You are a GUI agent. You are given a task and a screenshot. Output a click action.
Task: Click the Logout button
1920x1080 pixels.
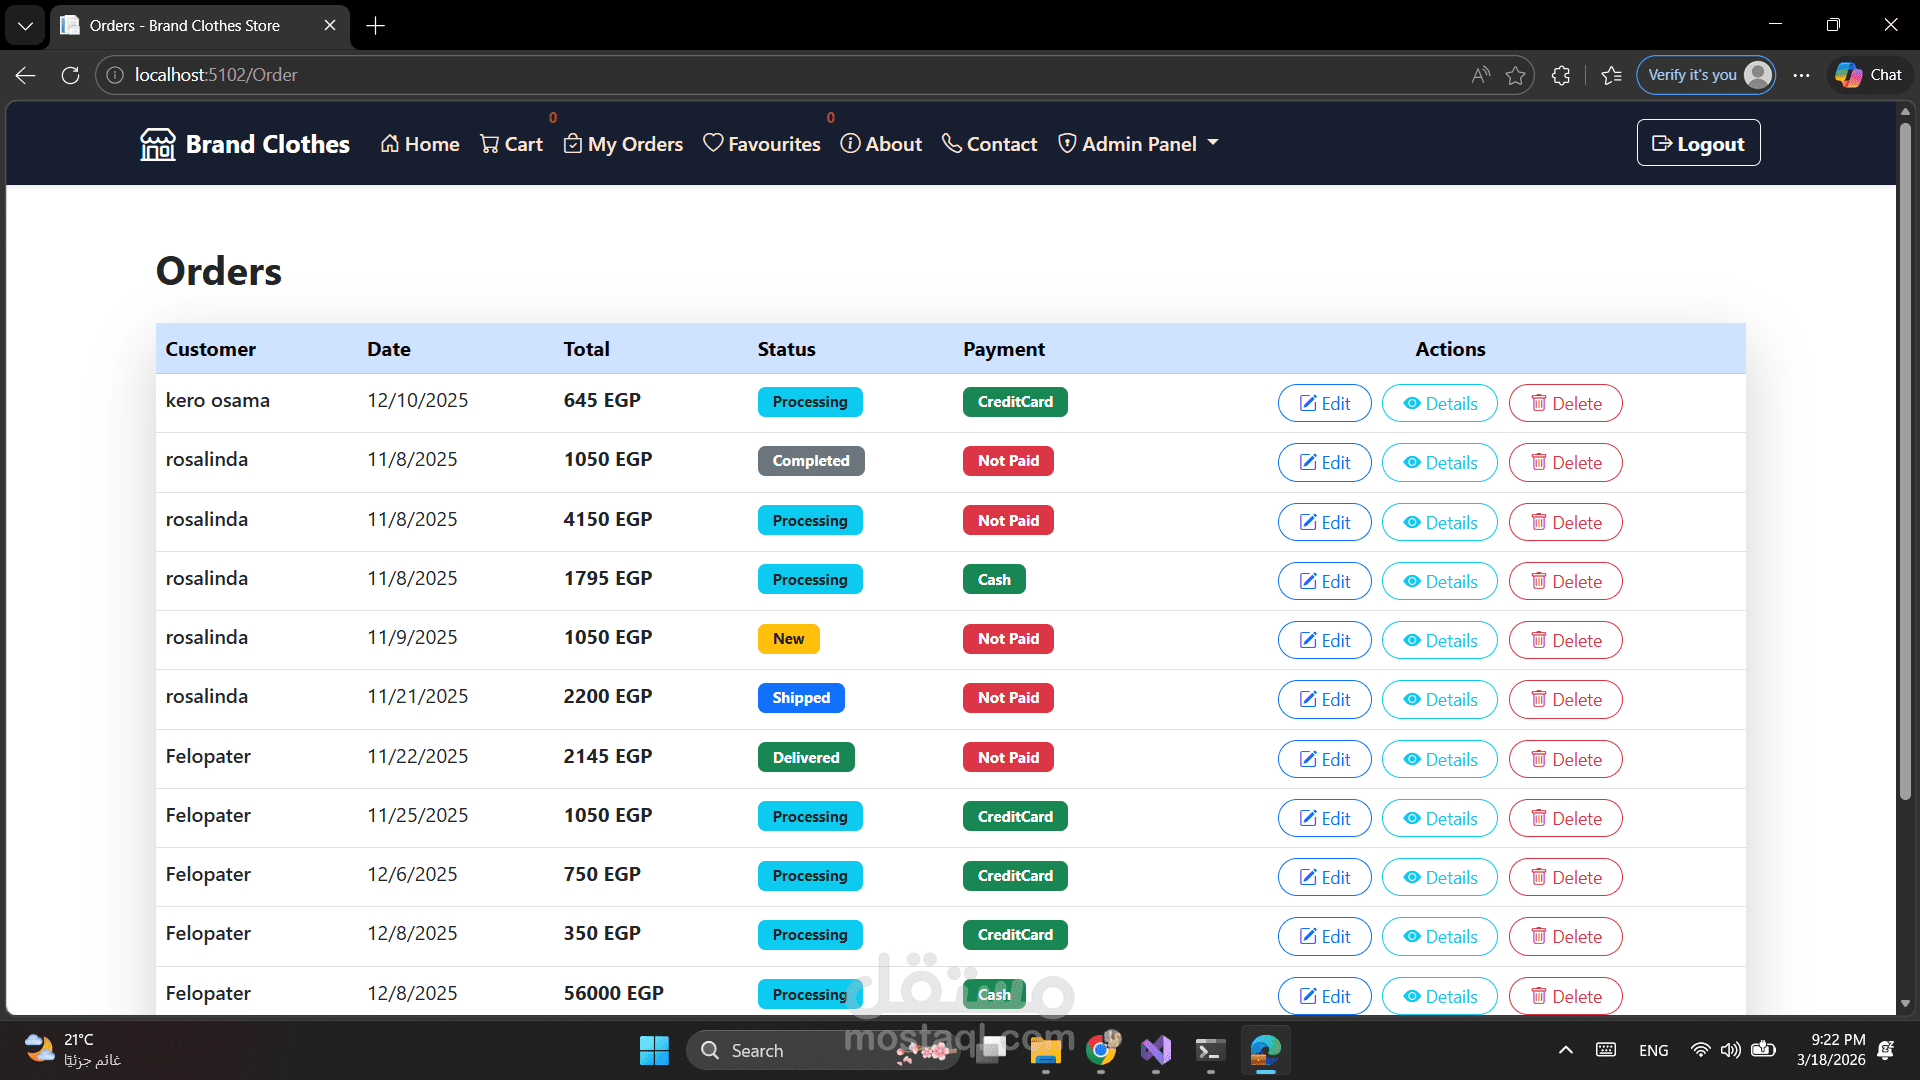coord(1698,143)
